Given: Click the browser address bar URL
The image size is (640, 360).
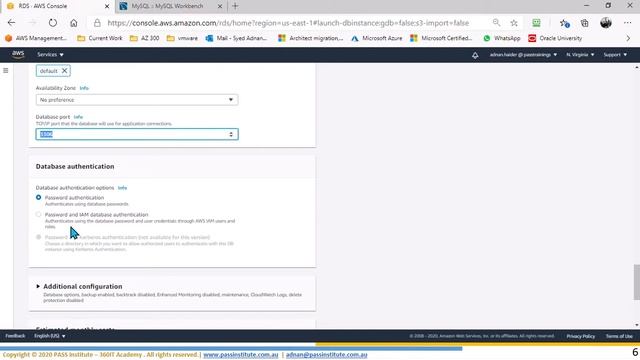Looking at the screenshot, I should pos(288,23).
